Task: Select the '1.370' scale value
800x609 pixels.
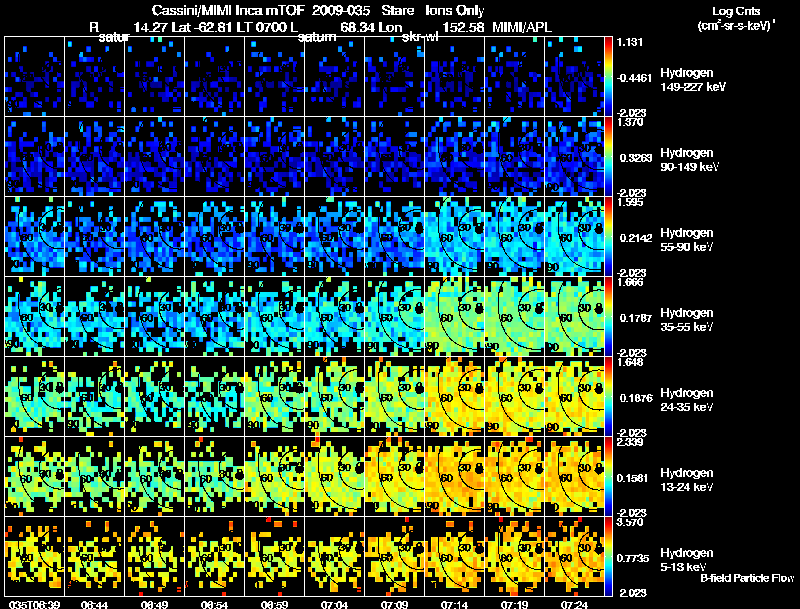Action: 630,122
